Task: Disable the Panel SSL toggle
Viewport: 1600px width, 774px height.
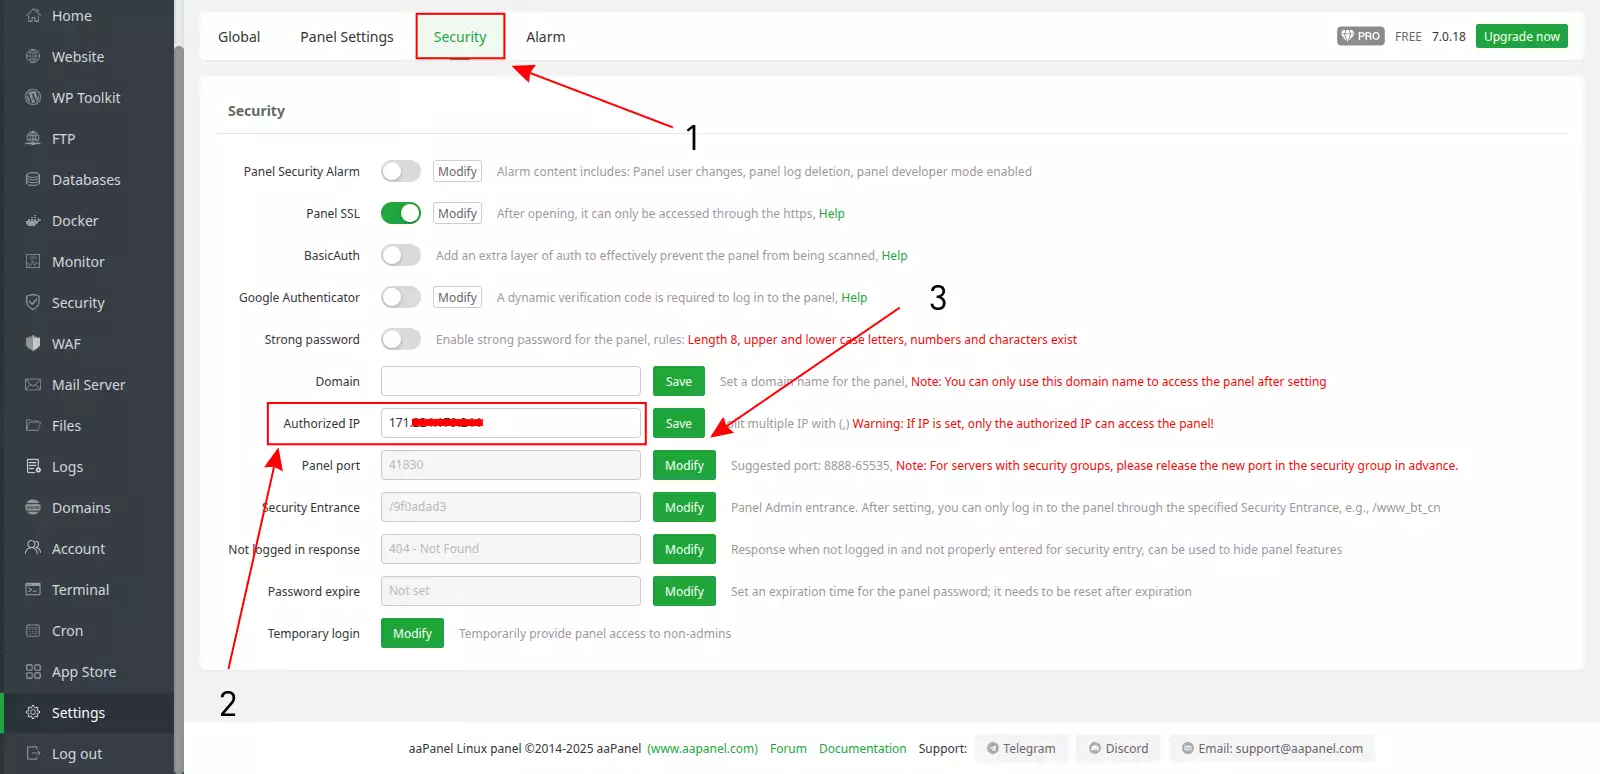Action: 400,214
